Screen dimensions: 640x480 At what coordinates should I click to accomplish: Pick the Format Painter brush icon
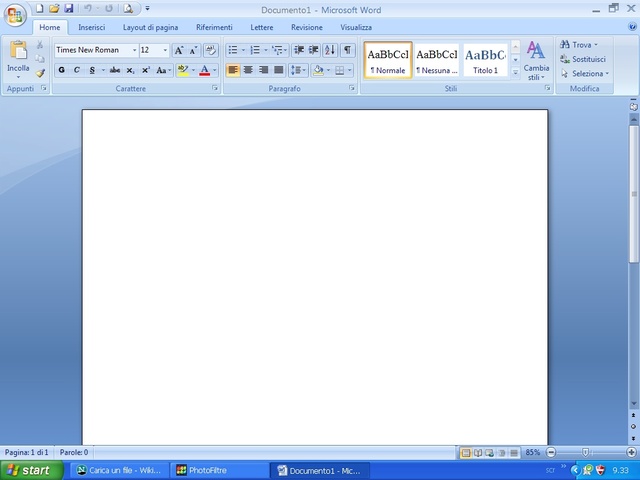(40, 73)
